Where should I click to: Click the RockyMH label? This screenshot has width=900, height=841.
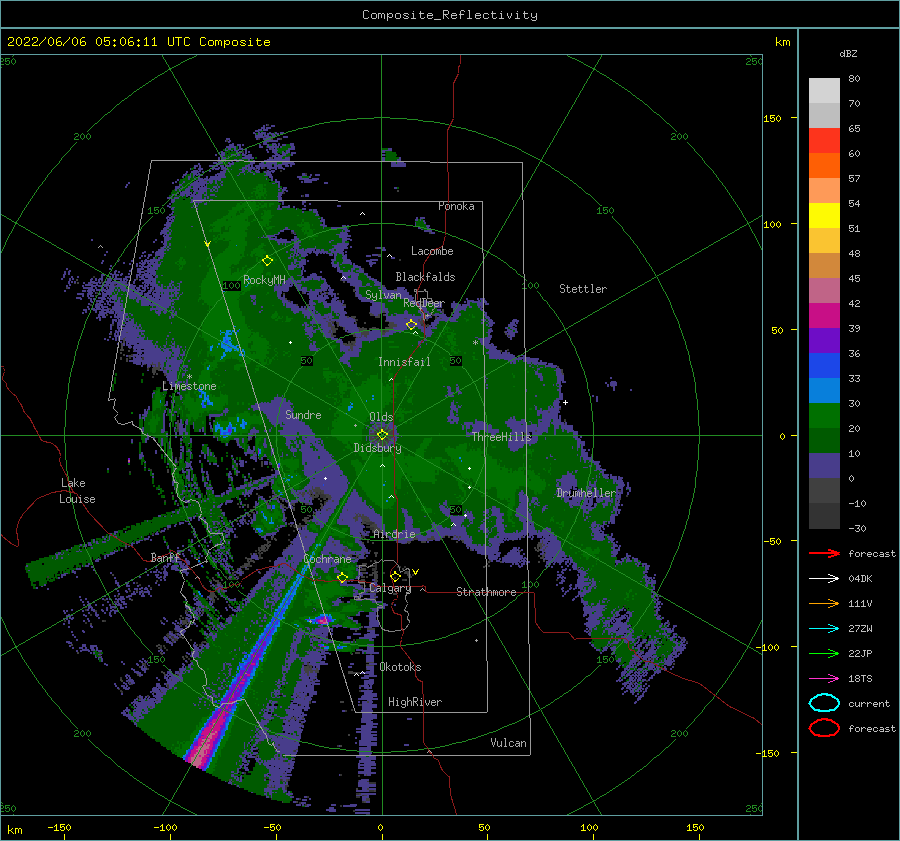point(264,280)
